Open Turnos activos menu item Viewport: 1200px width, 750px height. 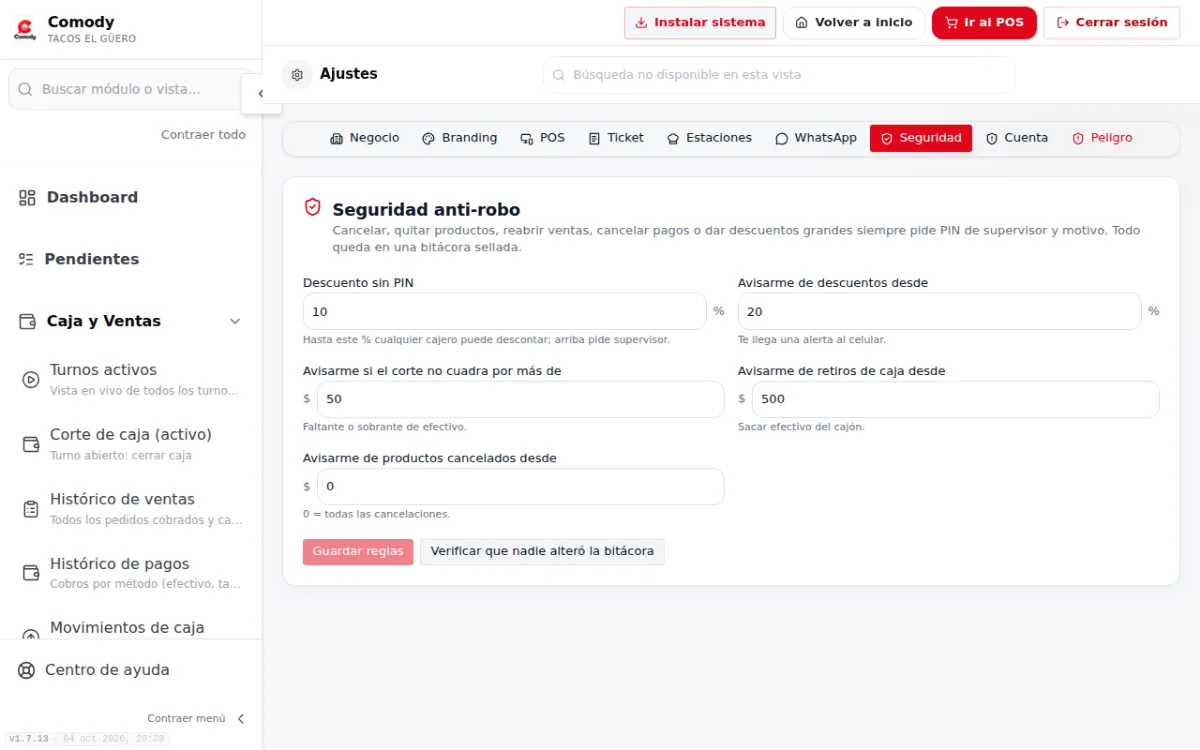pyautogui.click(x=131, y=380)
